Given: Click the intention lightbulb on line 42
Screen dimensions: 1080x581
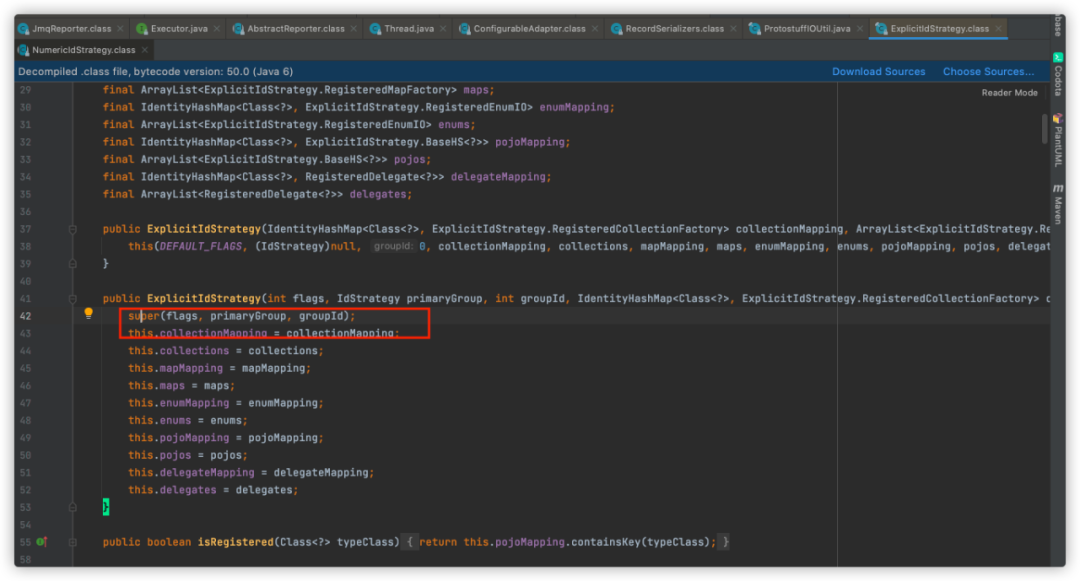Looking at the screenshot, I should [x=88, y=313].
